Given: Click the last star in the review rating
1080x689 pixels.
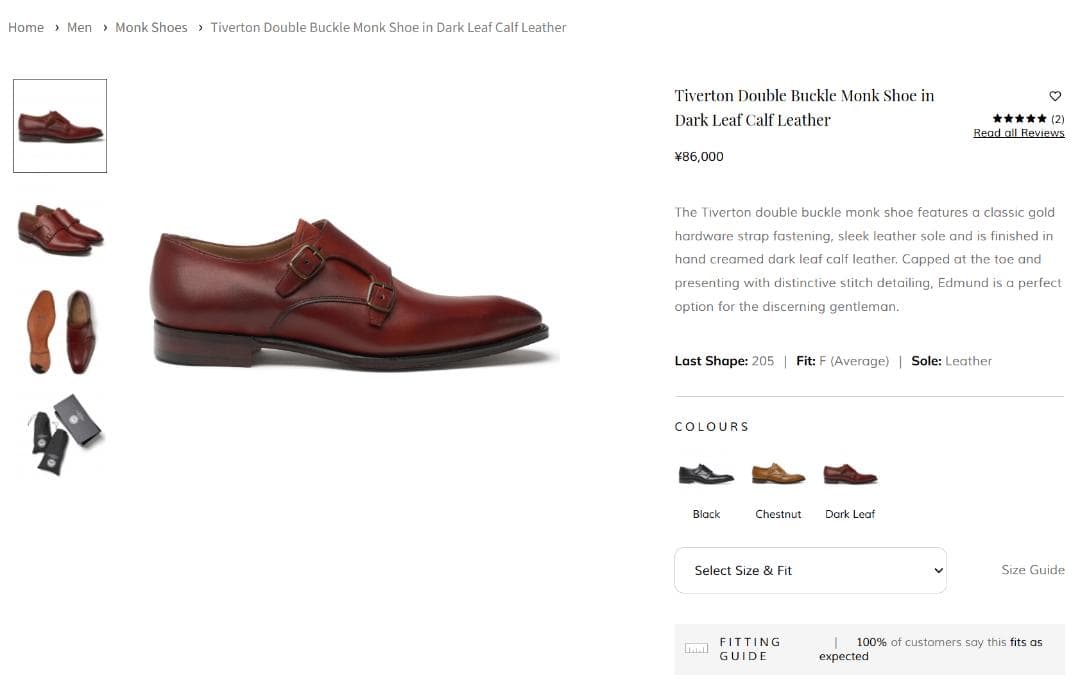Looking at the screenshot, I should [x=1042, y=117].
